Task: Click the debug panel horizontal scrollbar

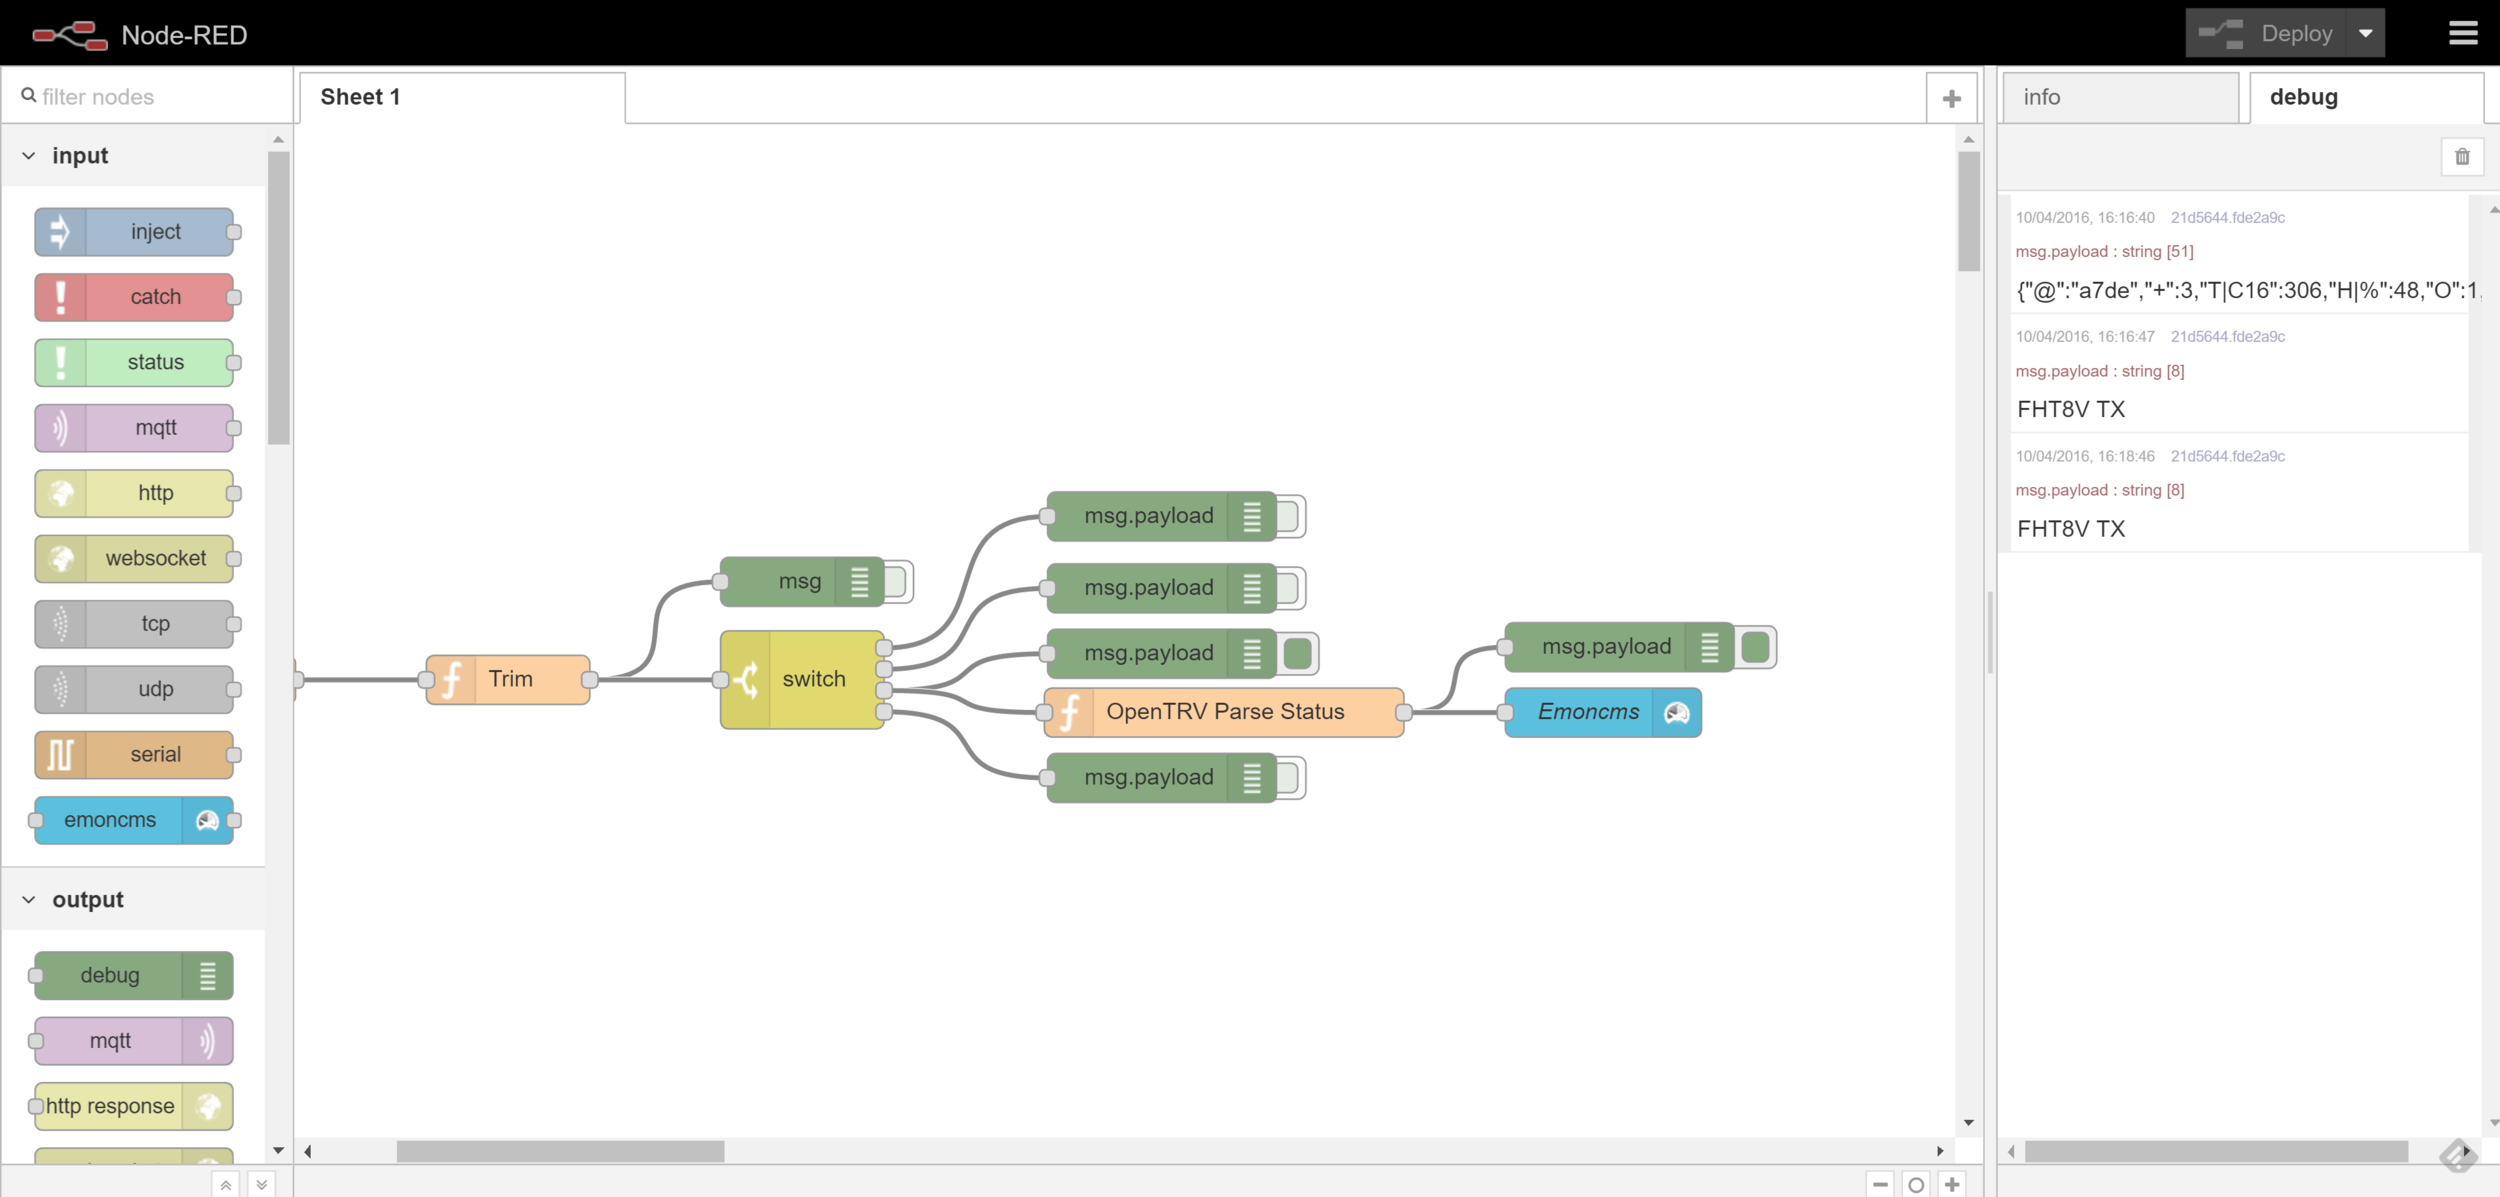Action: (x=2216, y=1152)
